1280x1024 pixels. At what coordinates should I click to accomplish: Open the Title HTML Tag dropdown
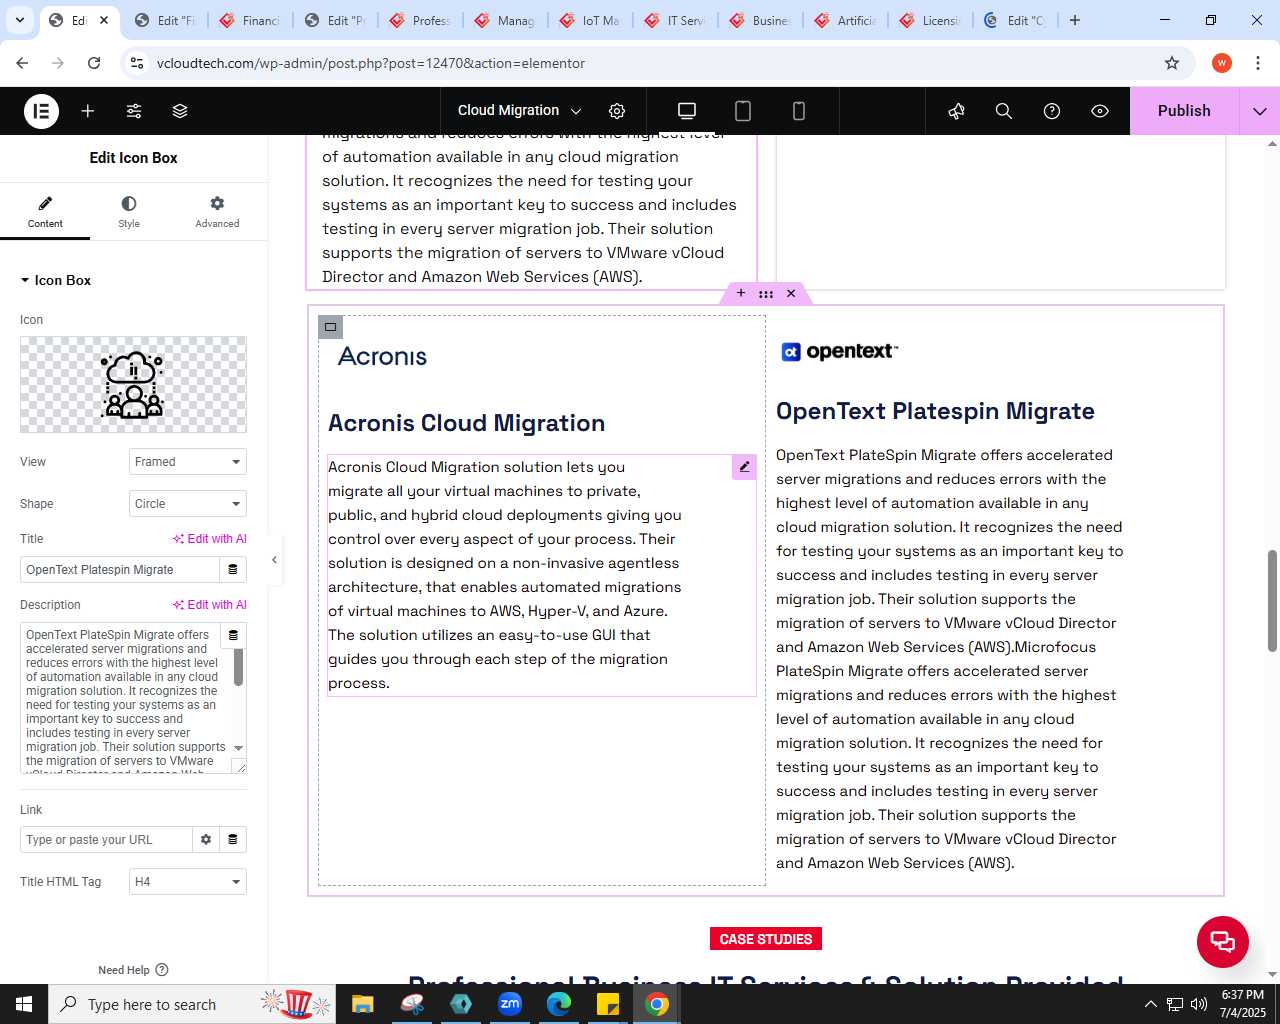pyautogui.click(x=188, y=882)
